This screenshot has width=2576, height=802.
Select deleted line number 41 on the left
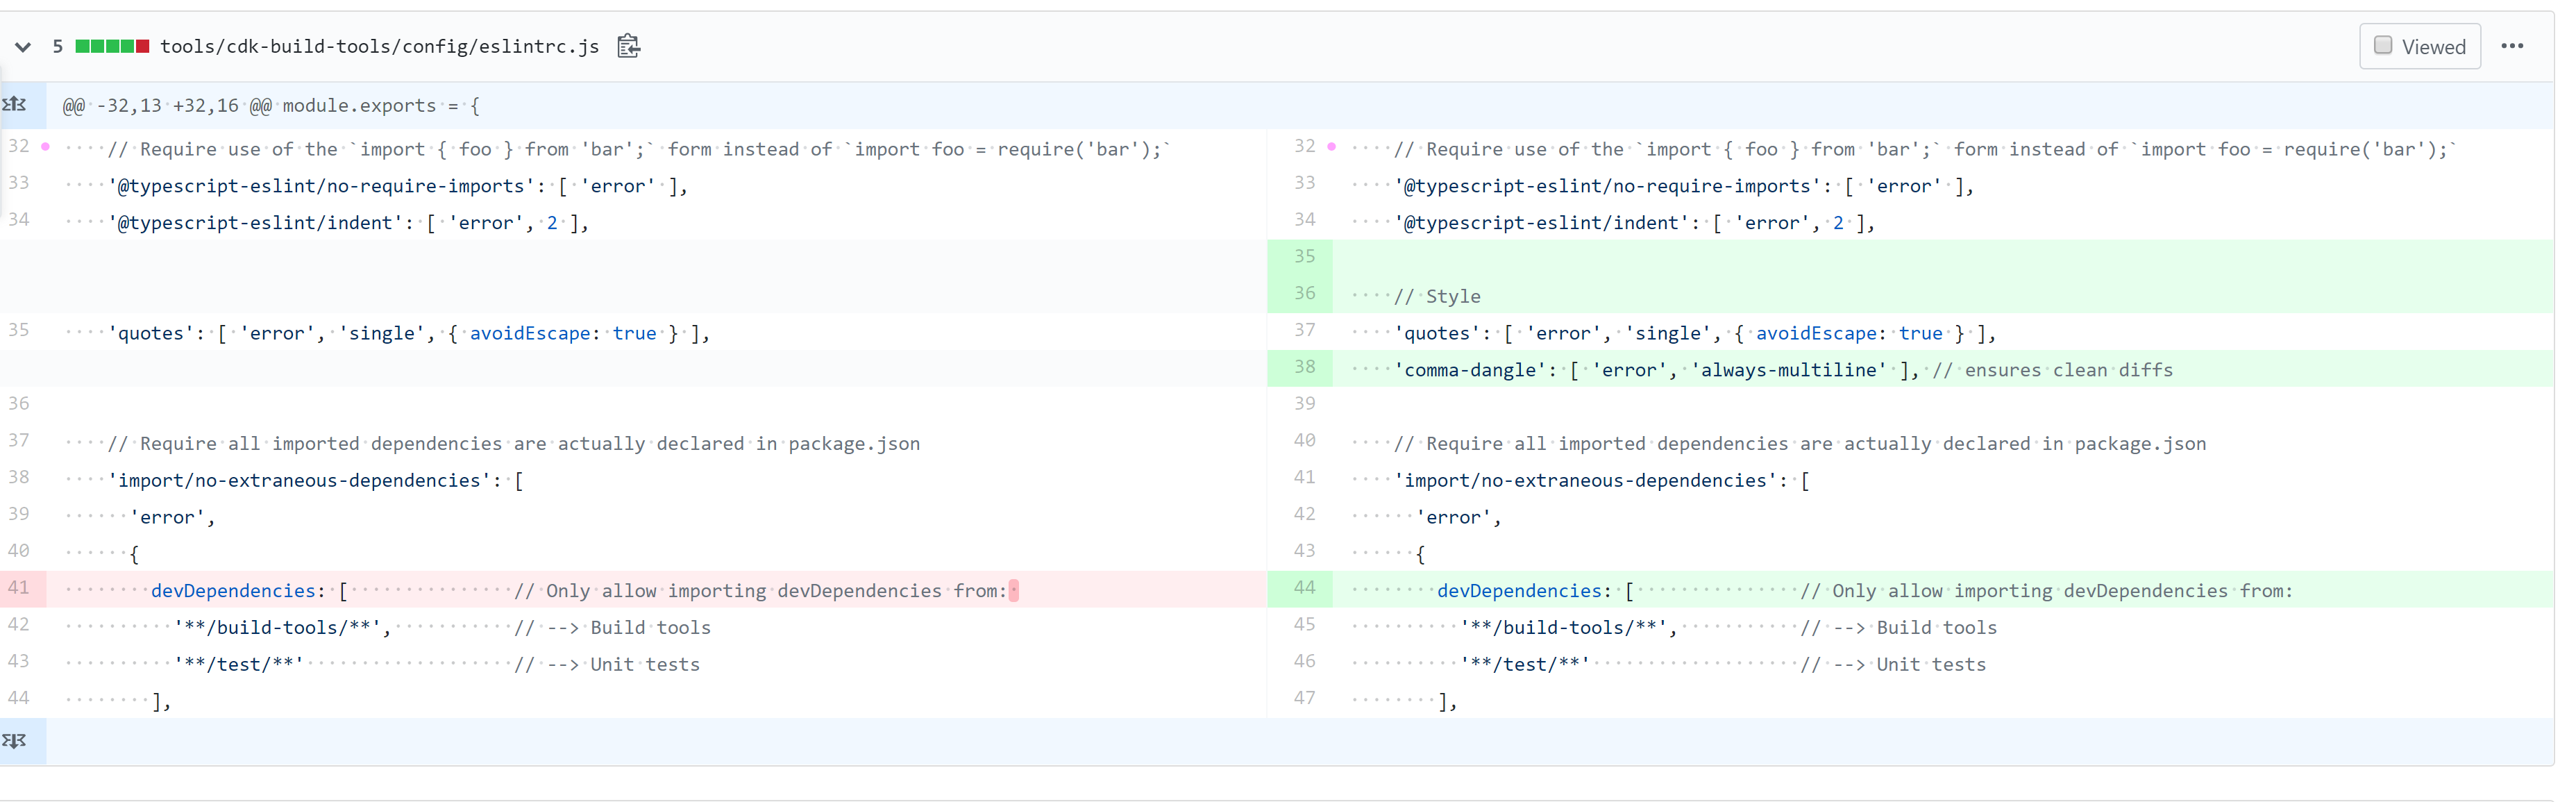point(19,588)
